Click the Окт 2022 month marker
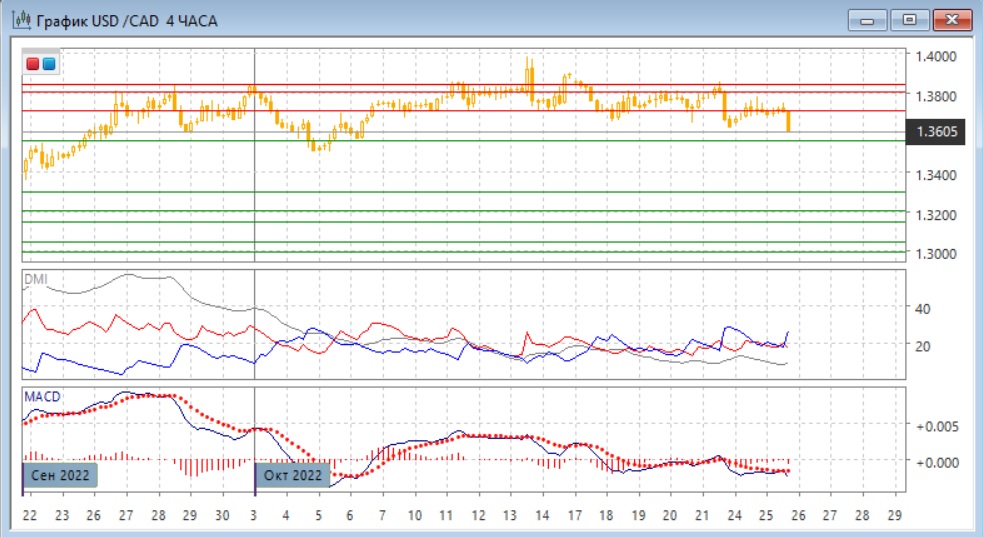The width and height of the screenshot is (983, 537). [293, 475]
